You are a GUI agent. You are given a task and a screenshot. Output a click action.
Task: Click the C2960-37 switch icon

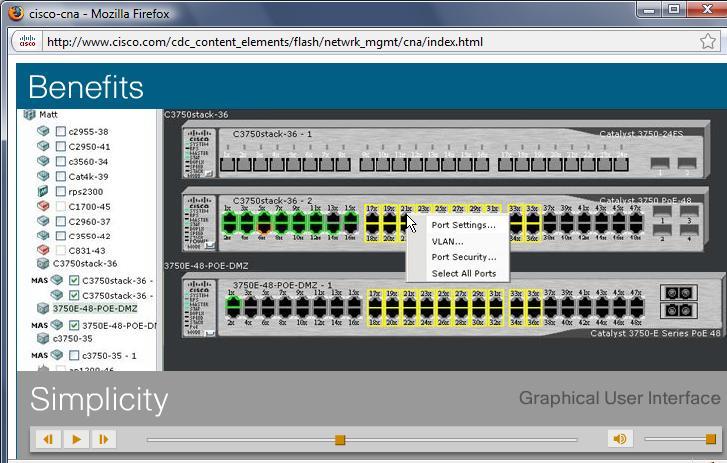click(x=43, y=221)
